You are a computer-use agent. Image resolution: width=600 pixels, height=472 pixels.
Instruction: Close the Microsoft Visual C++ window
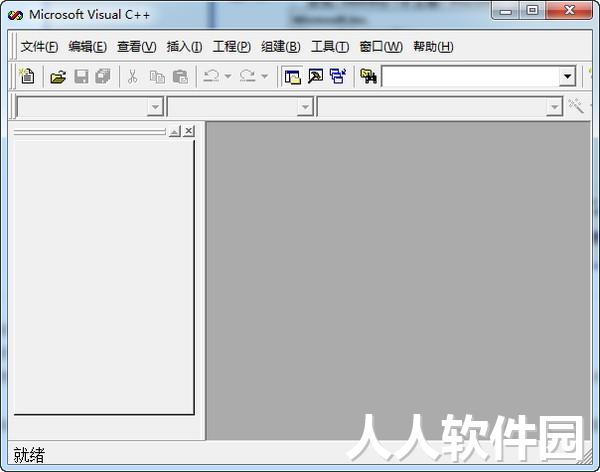(x=569, y=10)
